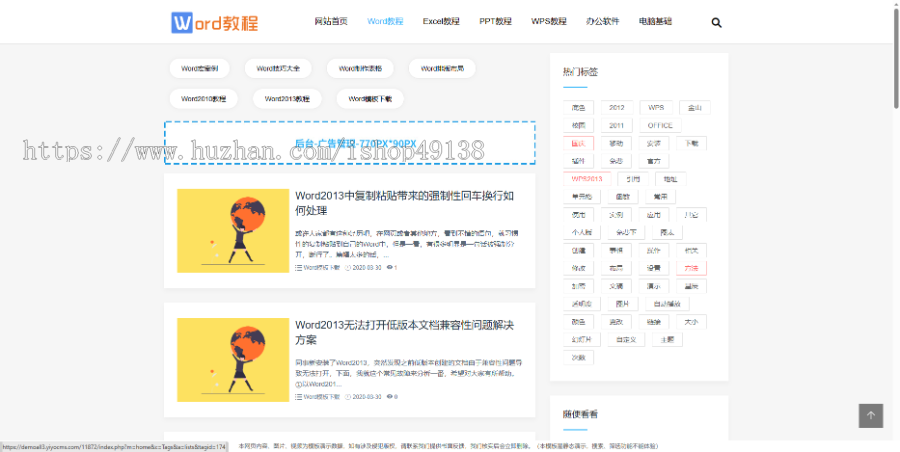Select the Word排版布局 category pill
The width and height of the screenshot is (900, 452).
442,68
